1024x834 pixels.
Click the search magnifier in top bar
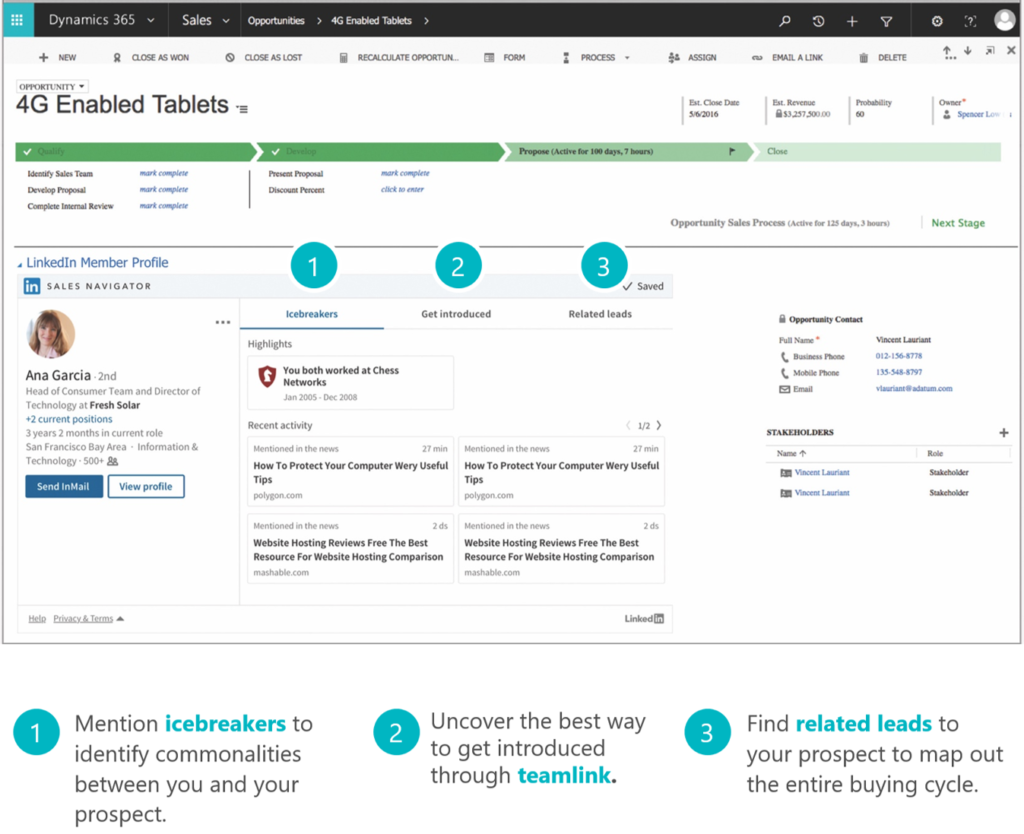click(x=785, y=21)
